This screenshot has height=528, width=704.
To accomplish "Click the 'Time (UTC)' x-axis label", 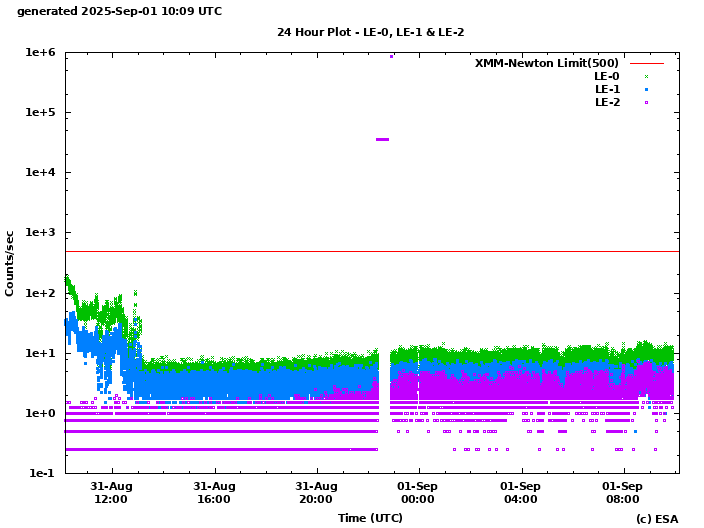I will pyautogui.click(x=370, y=518).
